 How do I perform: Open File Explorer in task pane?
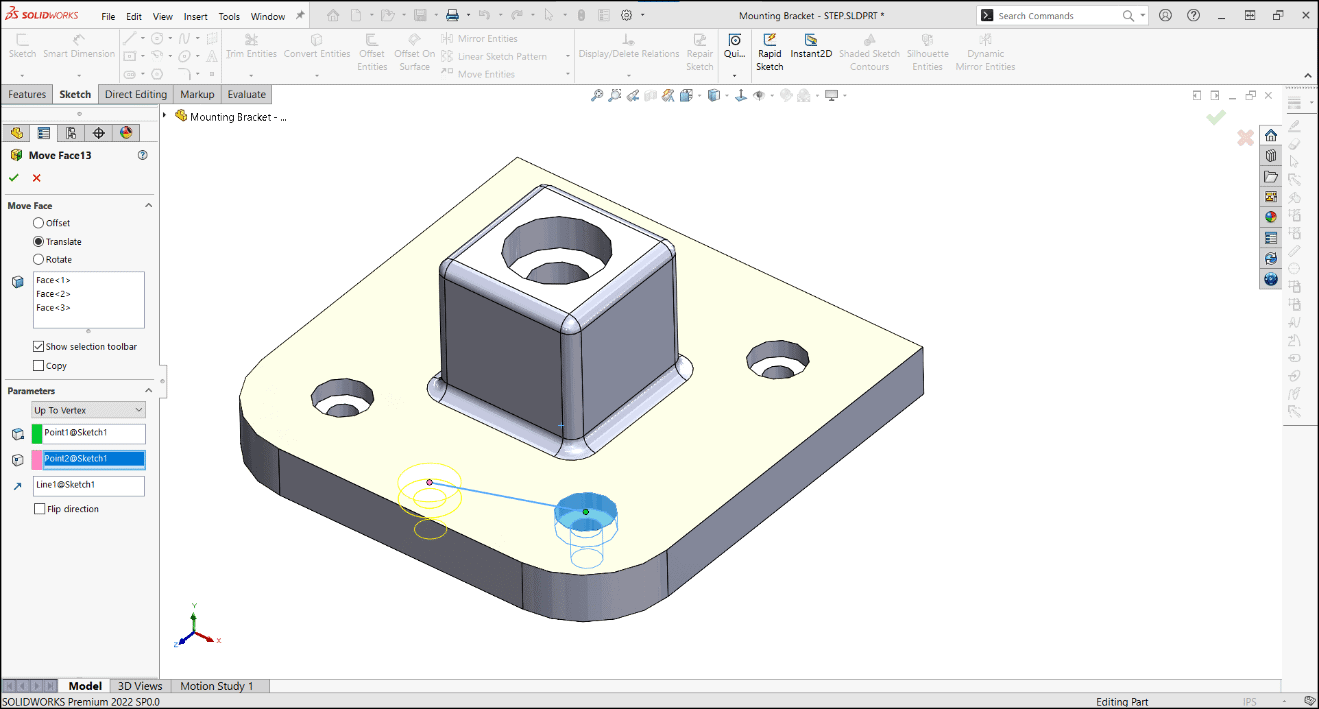coord(1271,177)
